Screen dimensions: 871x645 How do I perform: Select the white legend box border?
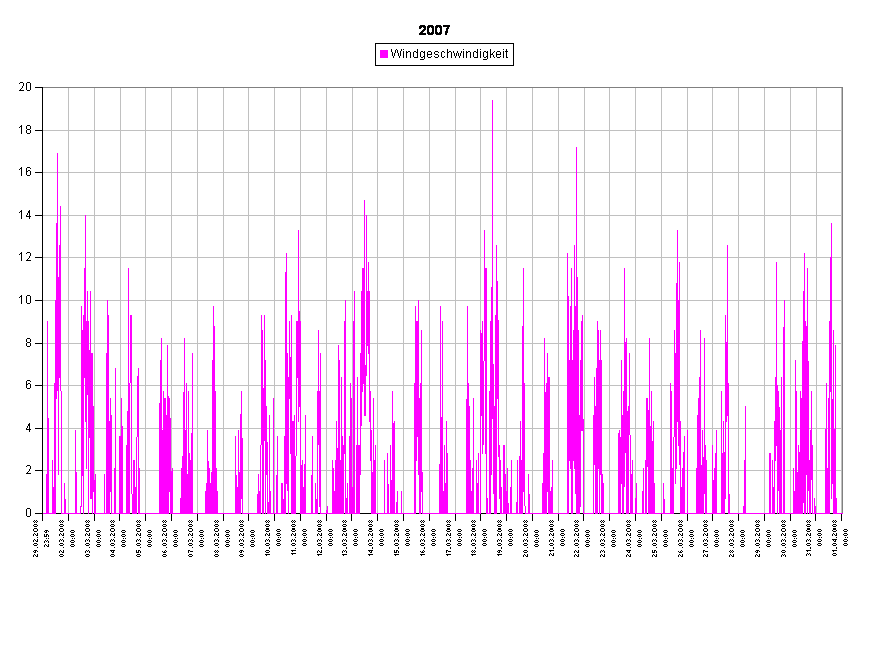(x=511, y=54)
